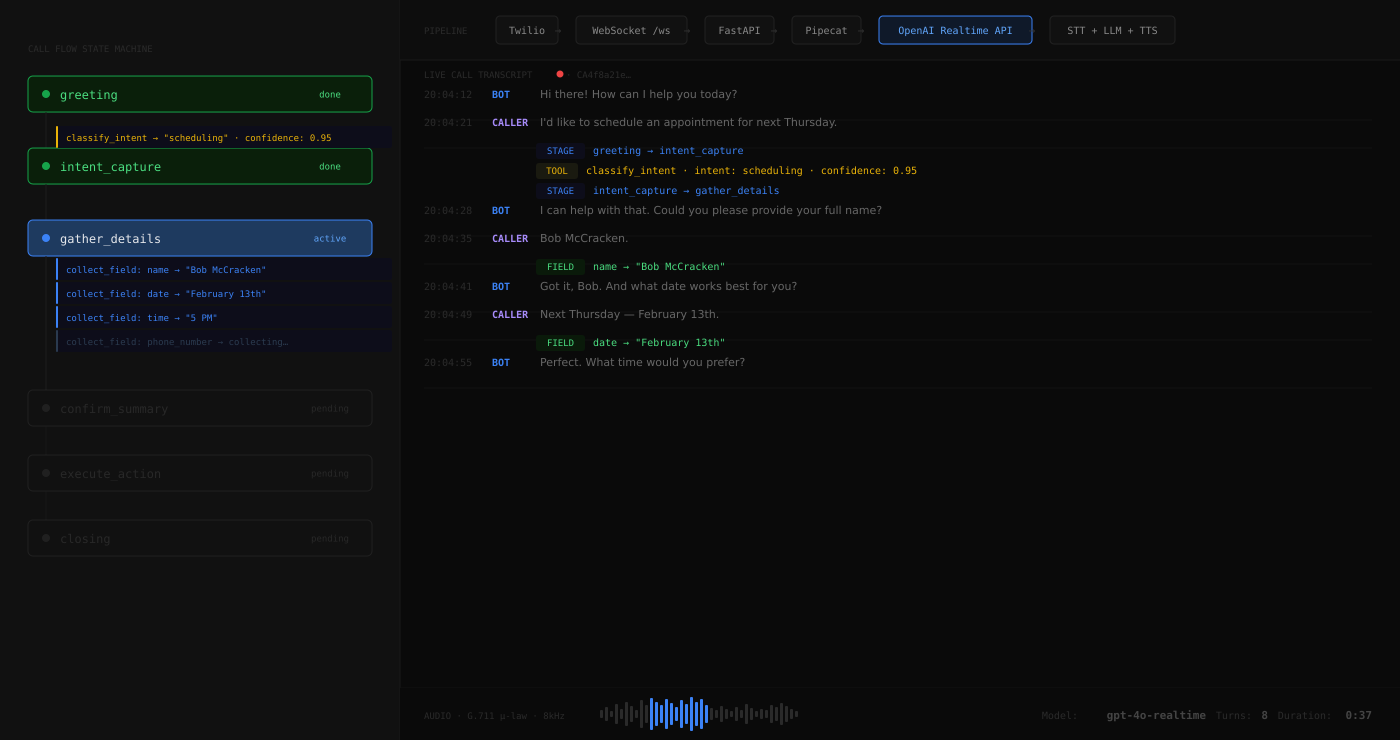Click timestamp 20:04:55
1400x740 pixels.
[x=448, y=363]
